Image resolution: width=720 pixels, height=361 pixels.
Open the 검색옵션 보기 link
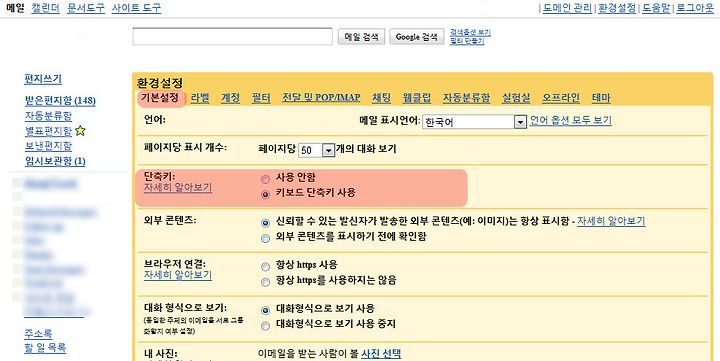click(x=470, y=33)
